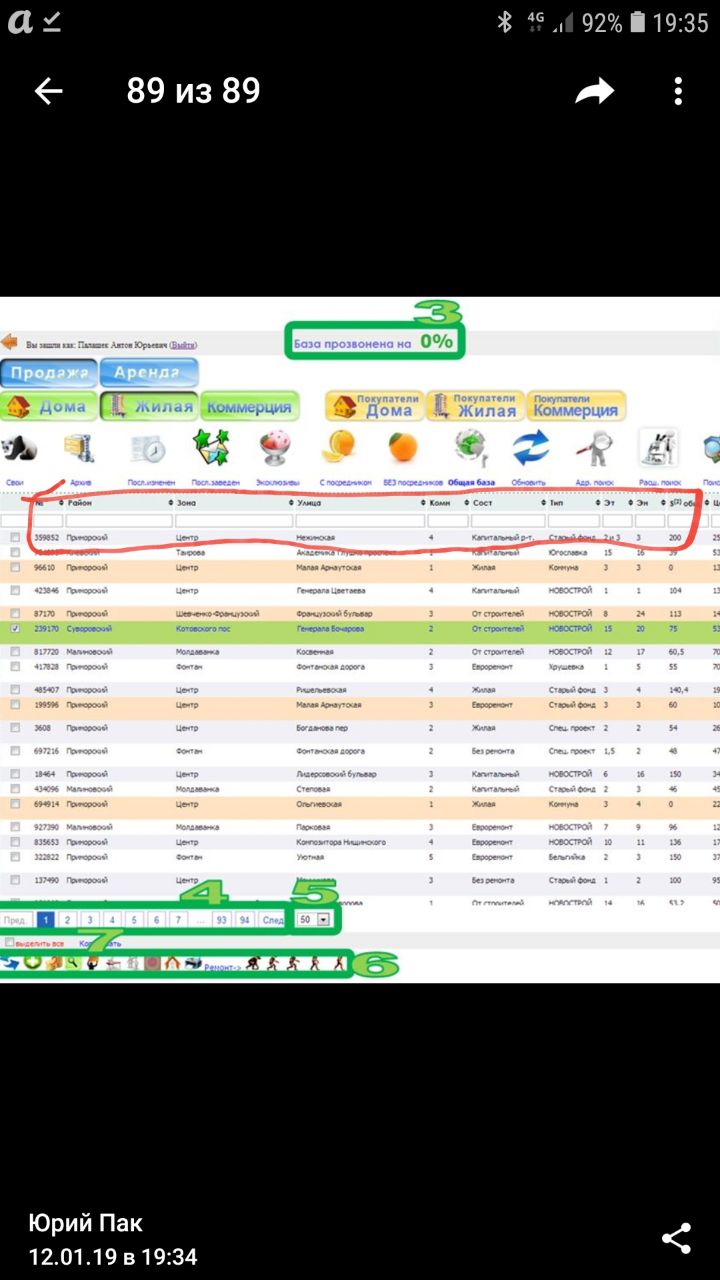Click the Ремонт-> link
Image resolution: width=720 pixels, height=1280 pixels.
(x=222, y=967)
